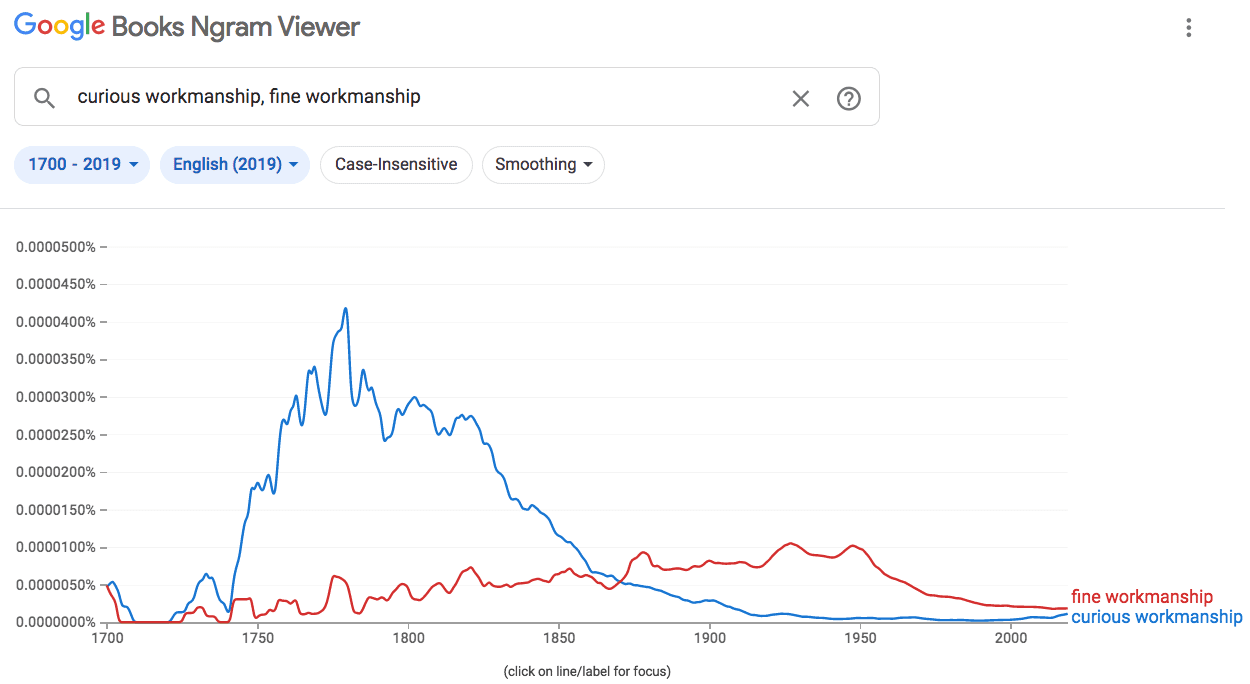Screen dimensions: 1250x684
Task: Clear the search query with X icon
Action: [801, 98]
